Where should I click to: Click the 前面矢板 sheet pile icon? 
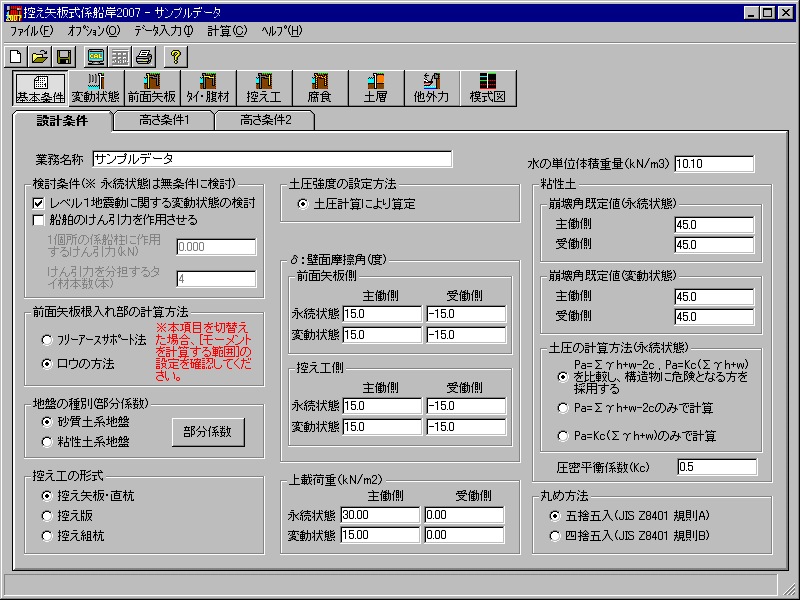click(x=150, y=87)
